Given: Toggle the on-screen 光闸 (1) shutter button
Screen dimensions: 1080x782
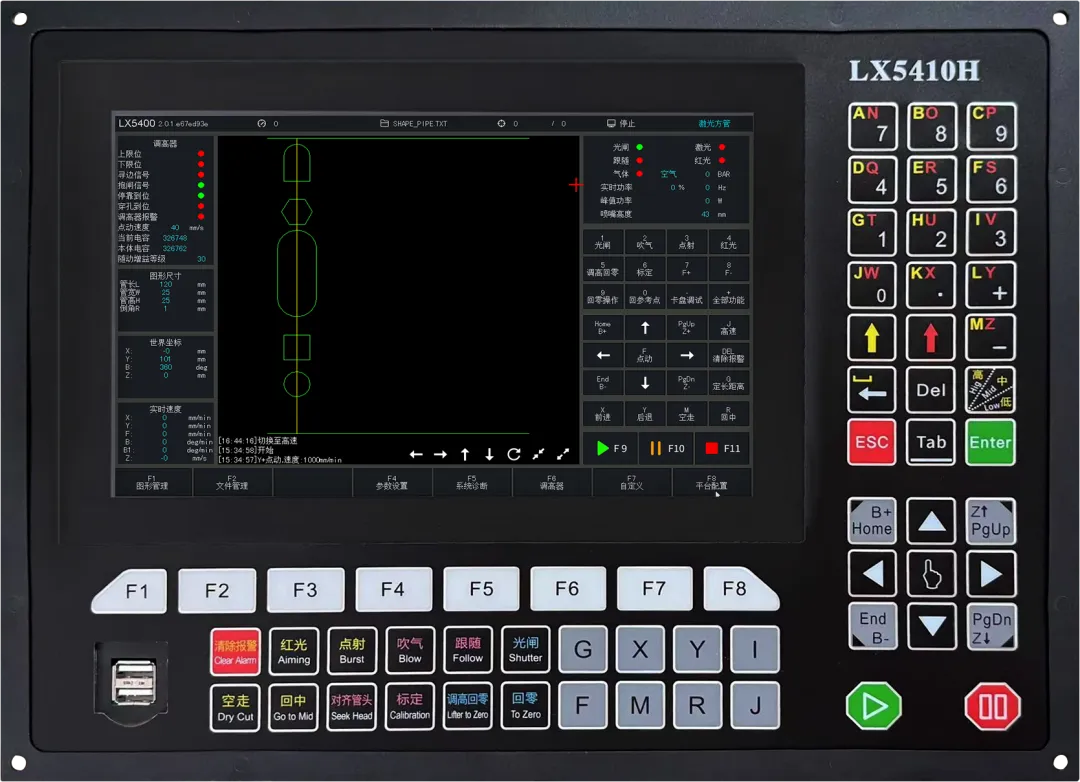Looking at the screenshot, I should 603,242.
